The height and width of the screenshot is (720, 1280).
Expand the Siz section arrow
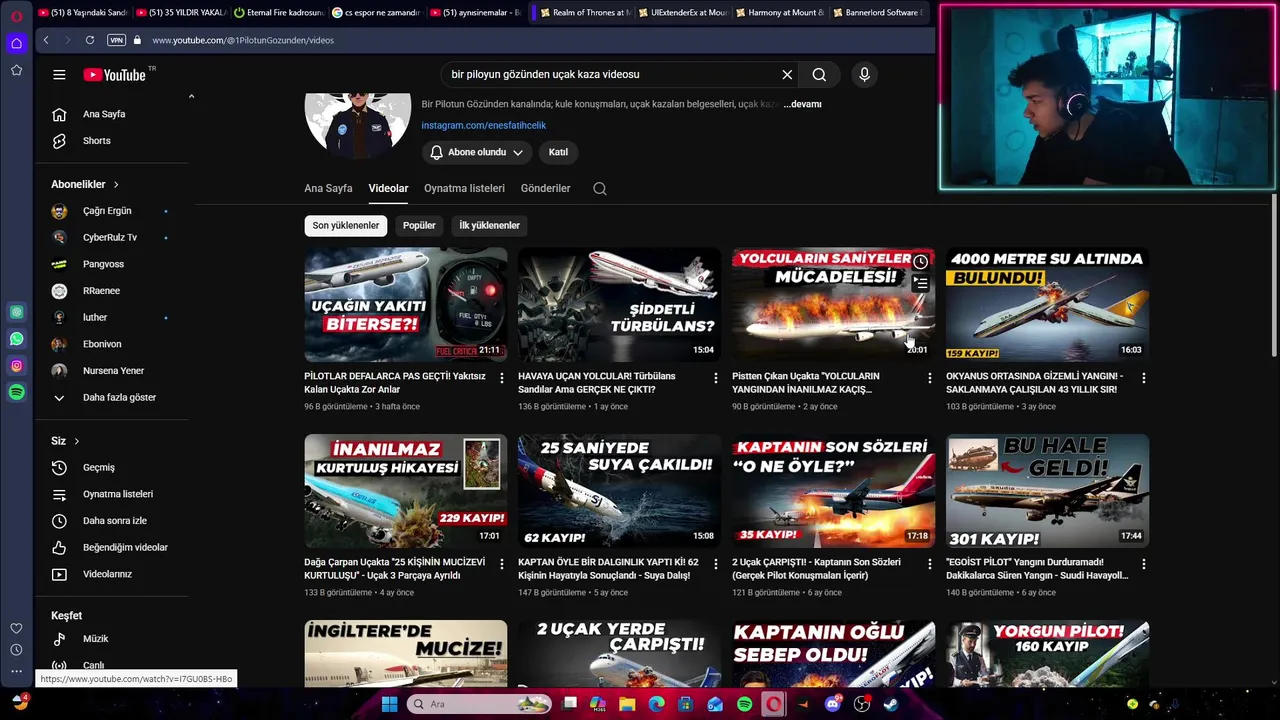click(76, 441)
